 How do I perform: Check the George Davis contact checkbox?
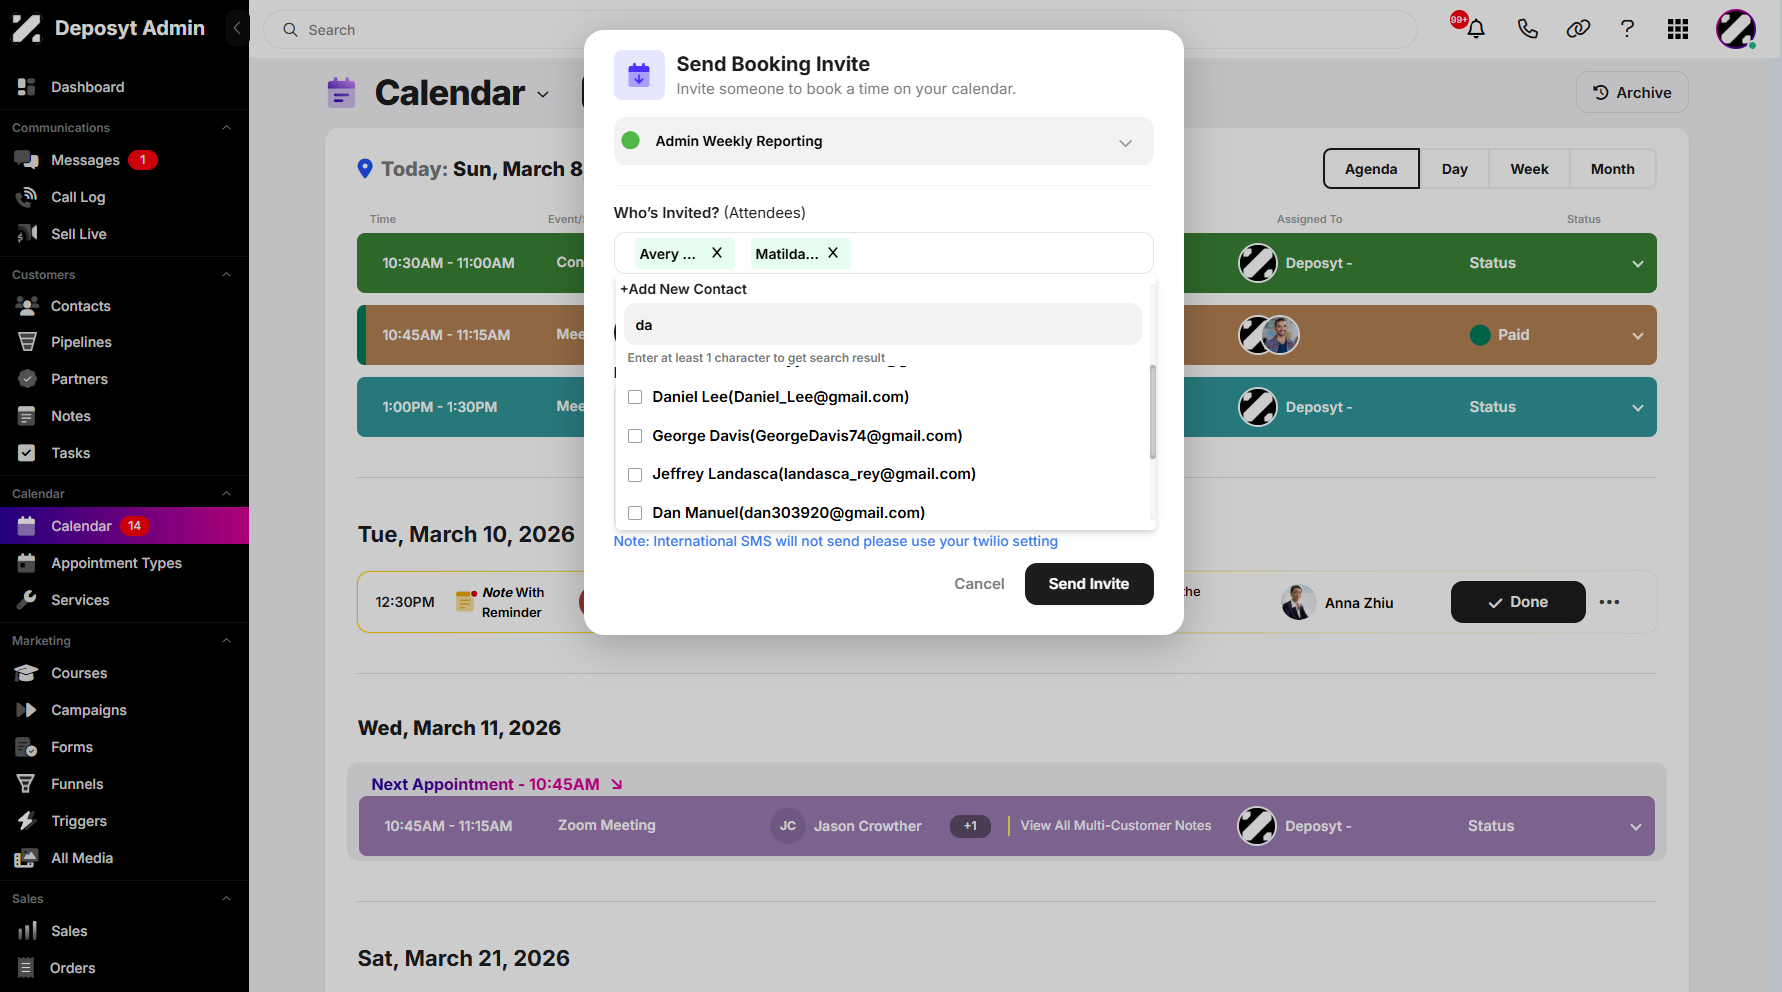coord(635,436)
